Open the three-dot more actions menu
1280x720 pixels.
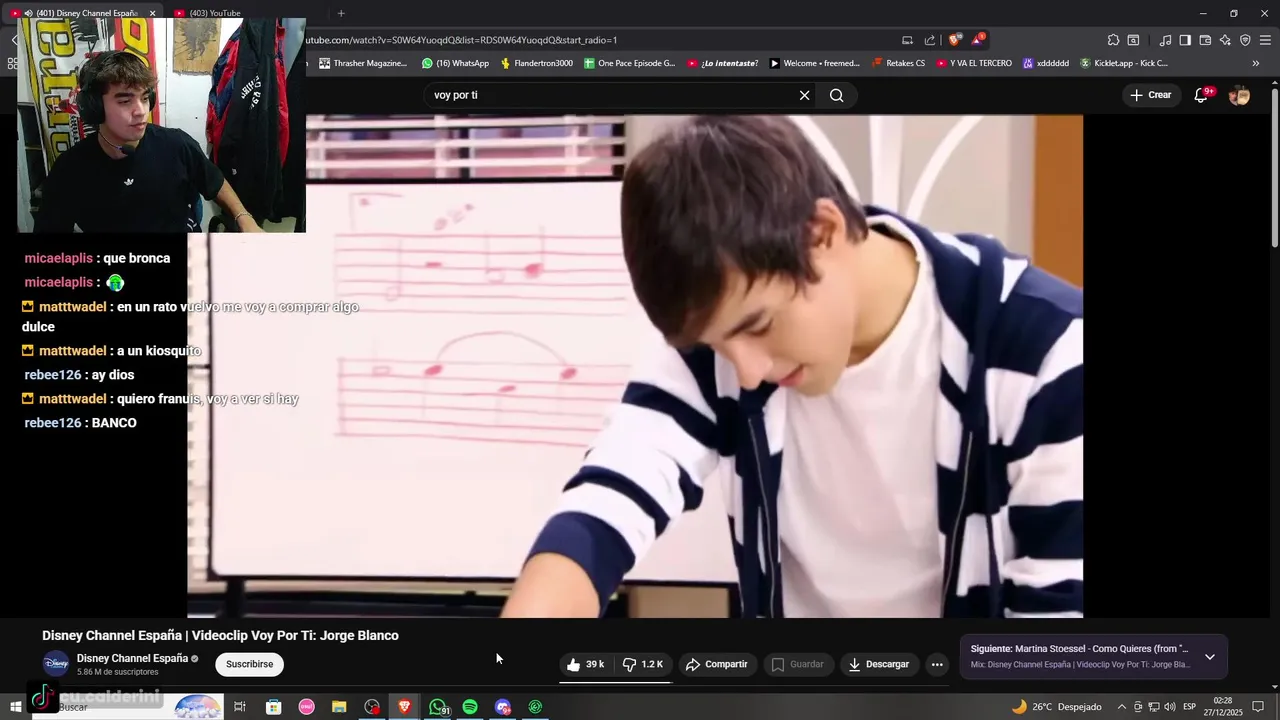tap(937, 664)
